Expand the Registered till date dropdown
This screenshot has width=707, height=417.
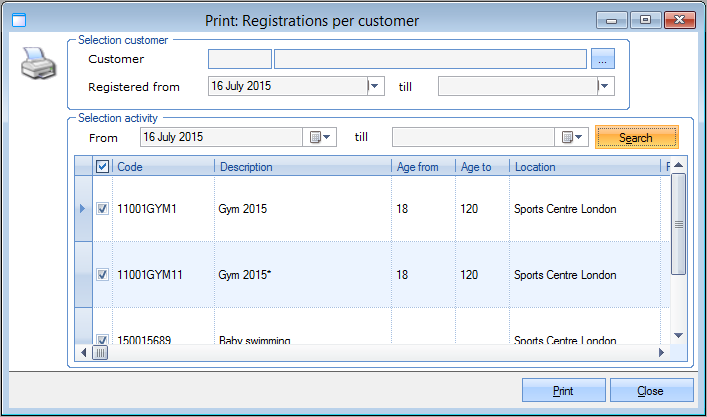tap(605, 87)
